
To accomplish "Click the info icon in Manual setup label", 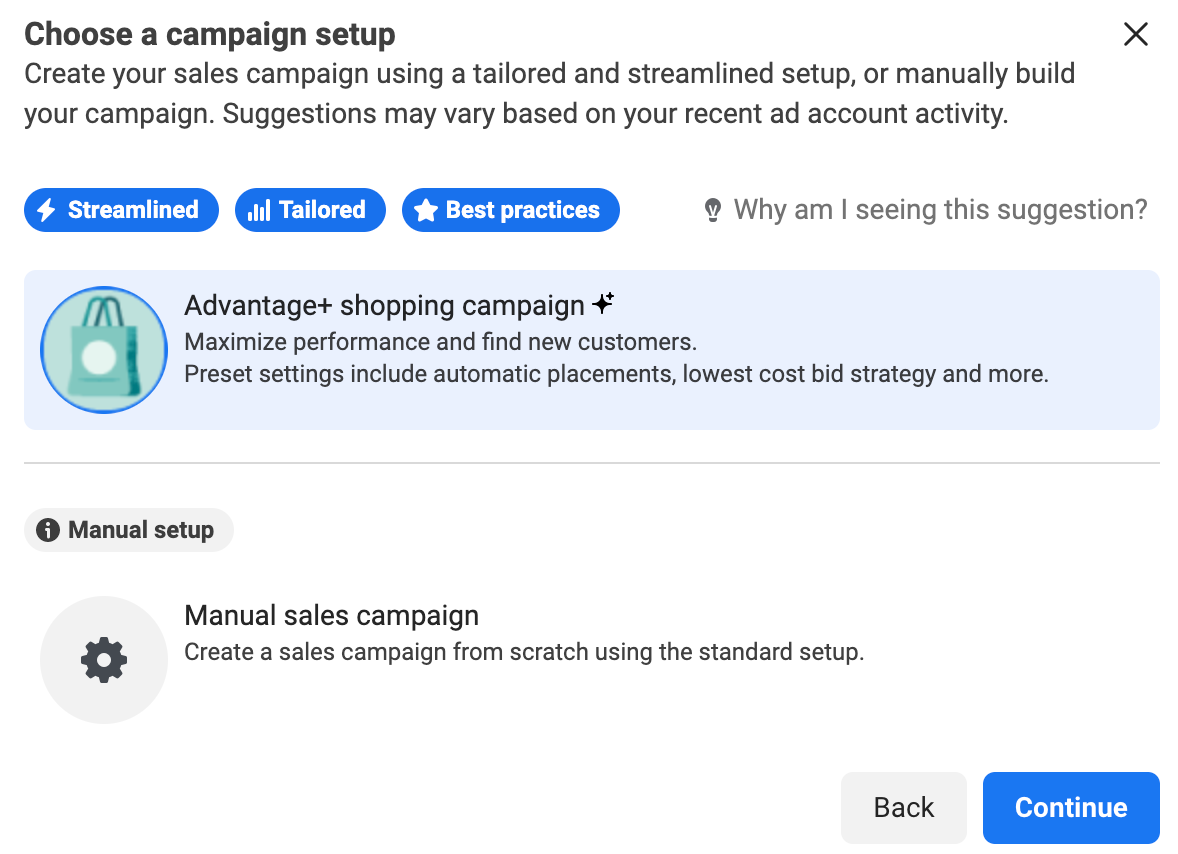I will point(48,530).
